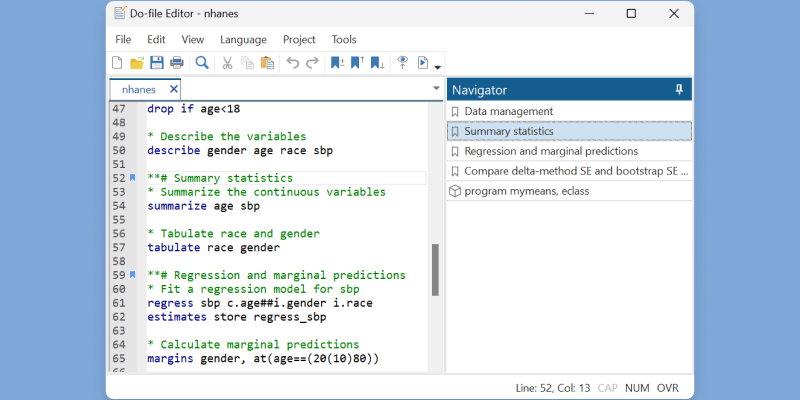Viewport: 800px width, 400px height.
Task: Create a new do-file
Action: point(117,63)
